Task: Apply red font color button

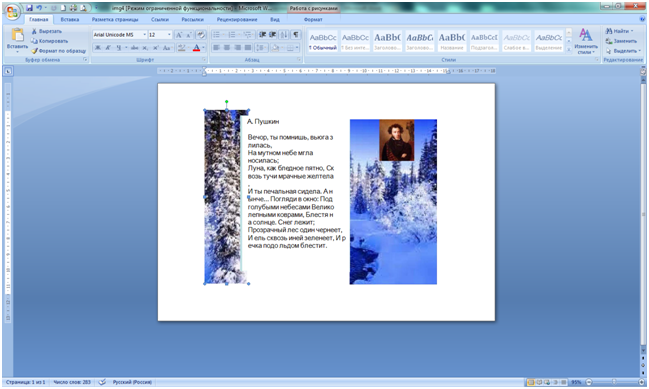Action: pyautogui.click(x=197, y=48)
